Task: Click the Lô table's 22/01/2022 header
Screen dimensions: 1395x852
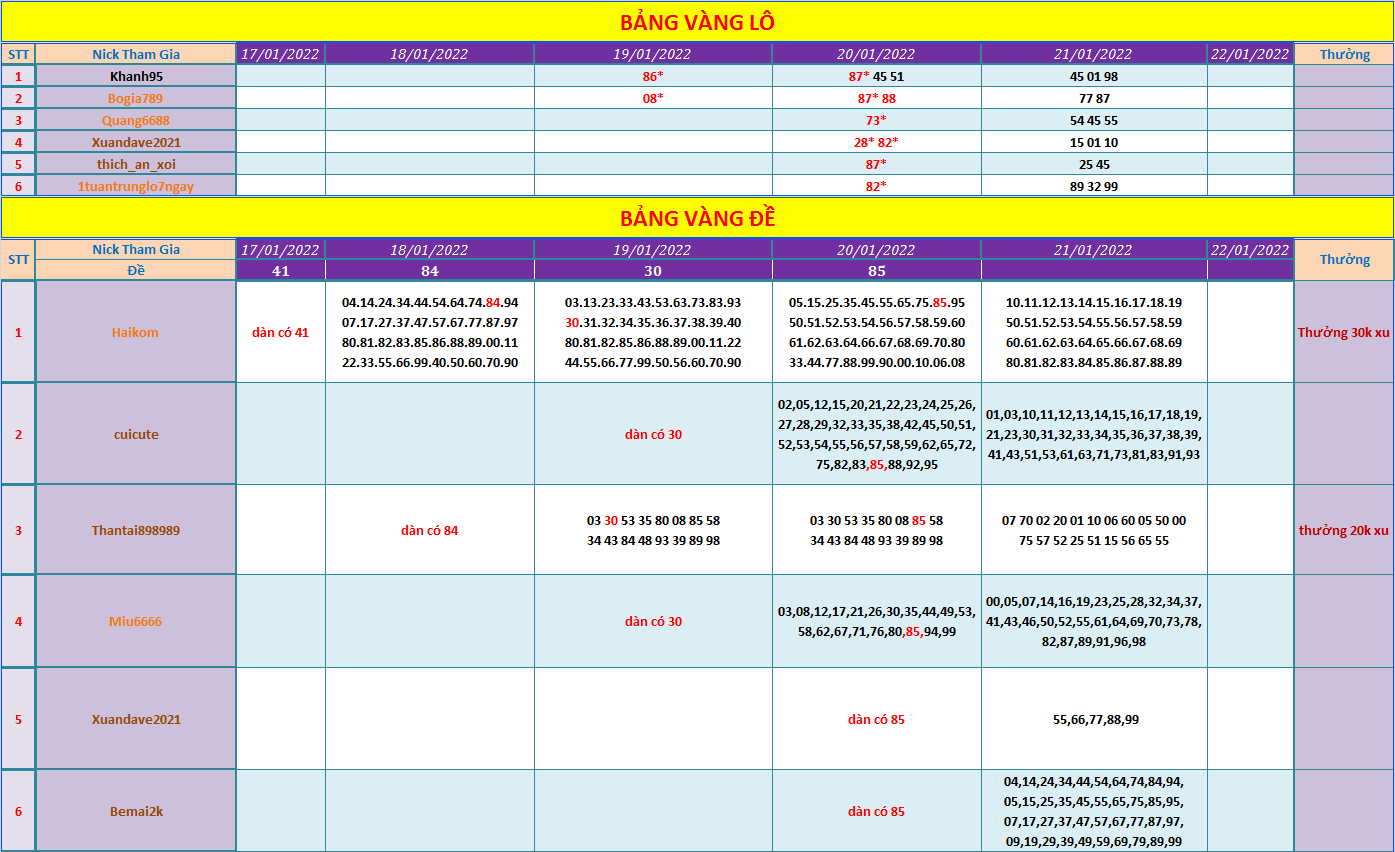Action: [x=1250, y=54]
